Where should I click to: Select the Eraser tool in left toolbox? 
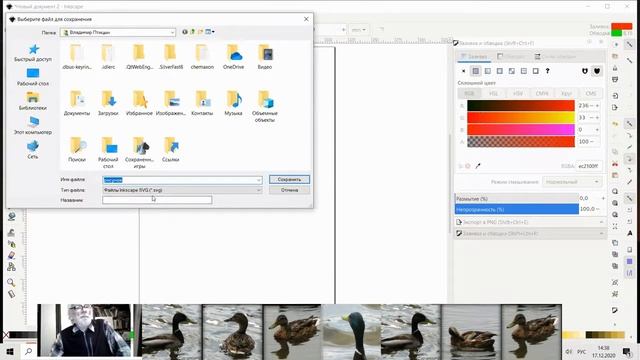11,256
